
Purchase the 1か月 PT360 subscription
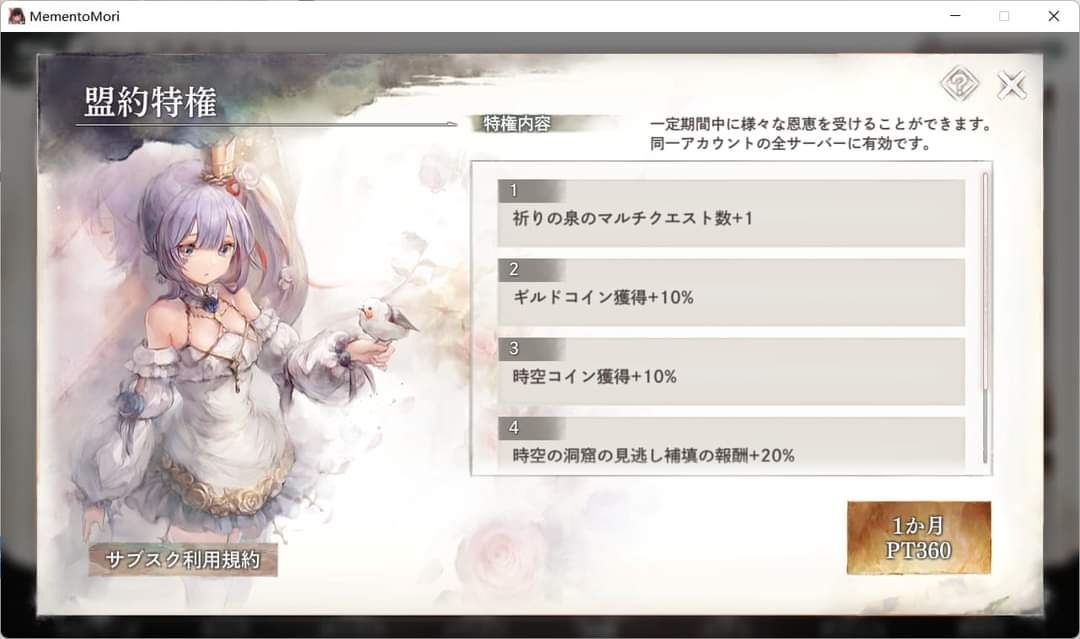(x=919, y=538)
